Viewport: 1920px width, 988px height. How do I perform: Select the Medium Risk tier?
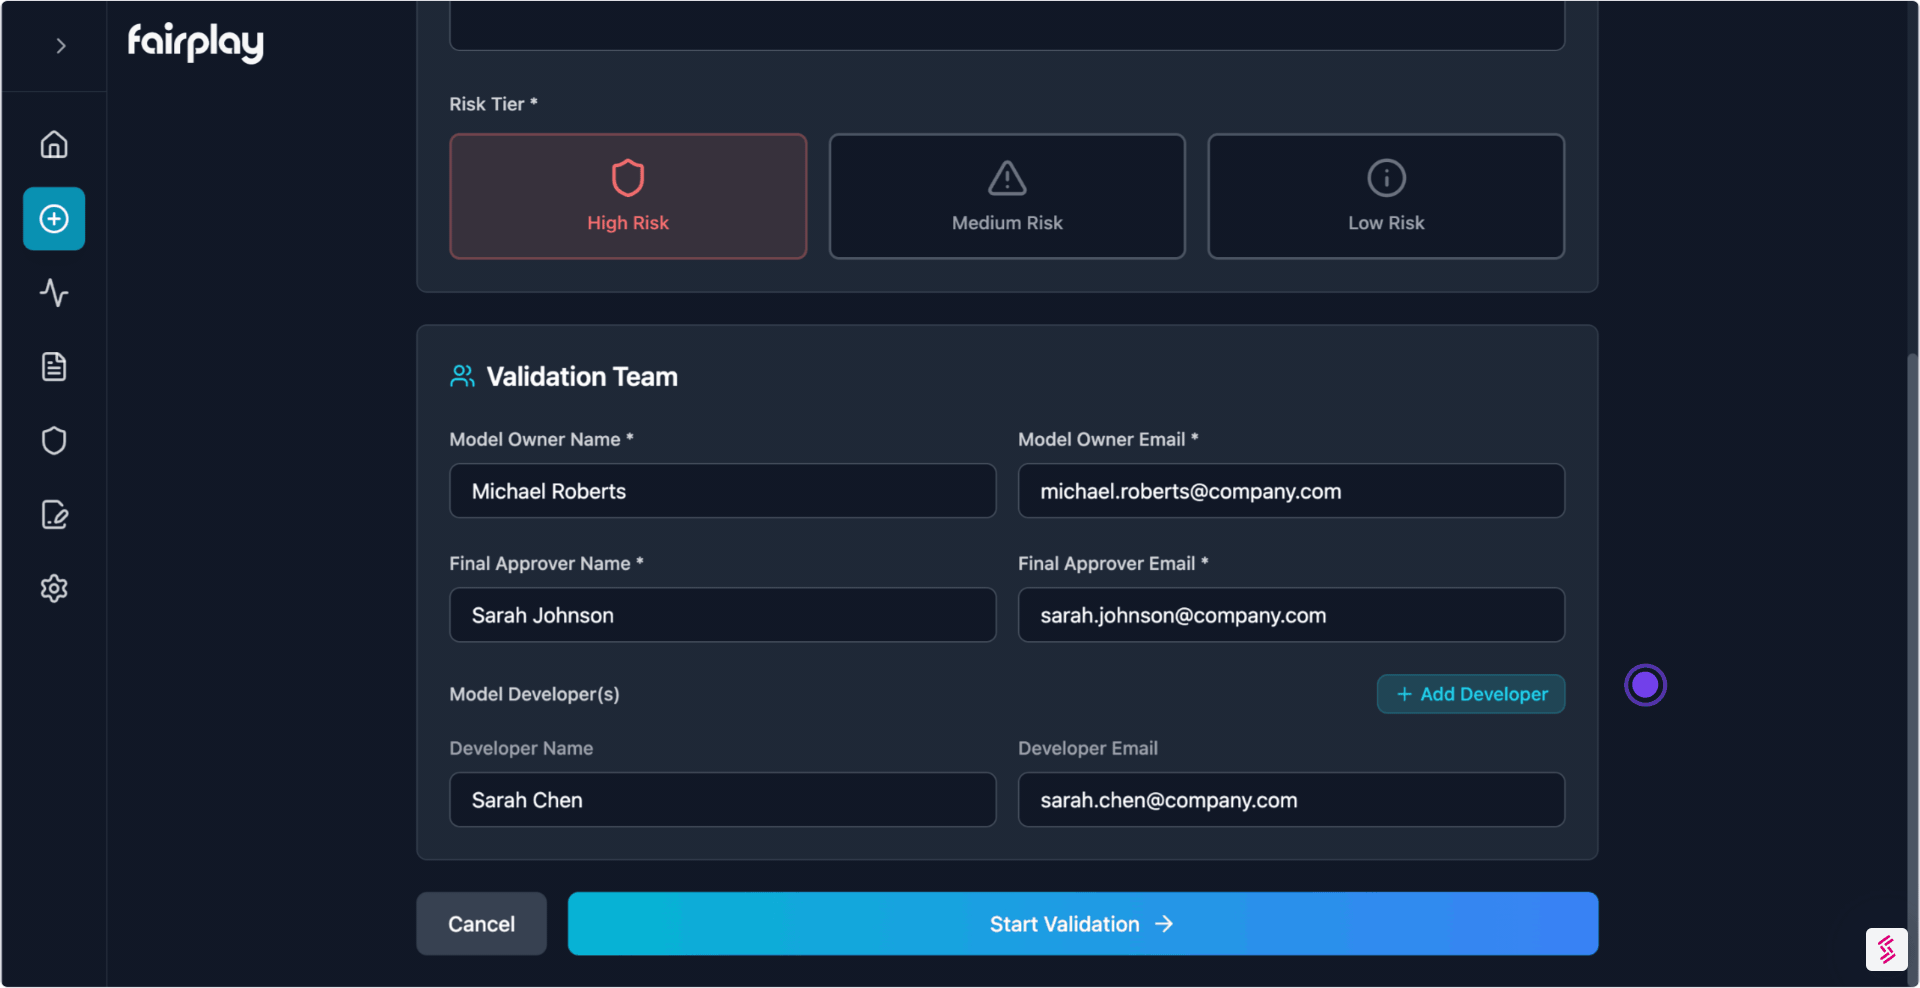[1007, 197]
